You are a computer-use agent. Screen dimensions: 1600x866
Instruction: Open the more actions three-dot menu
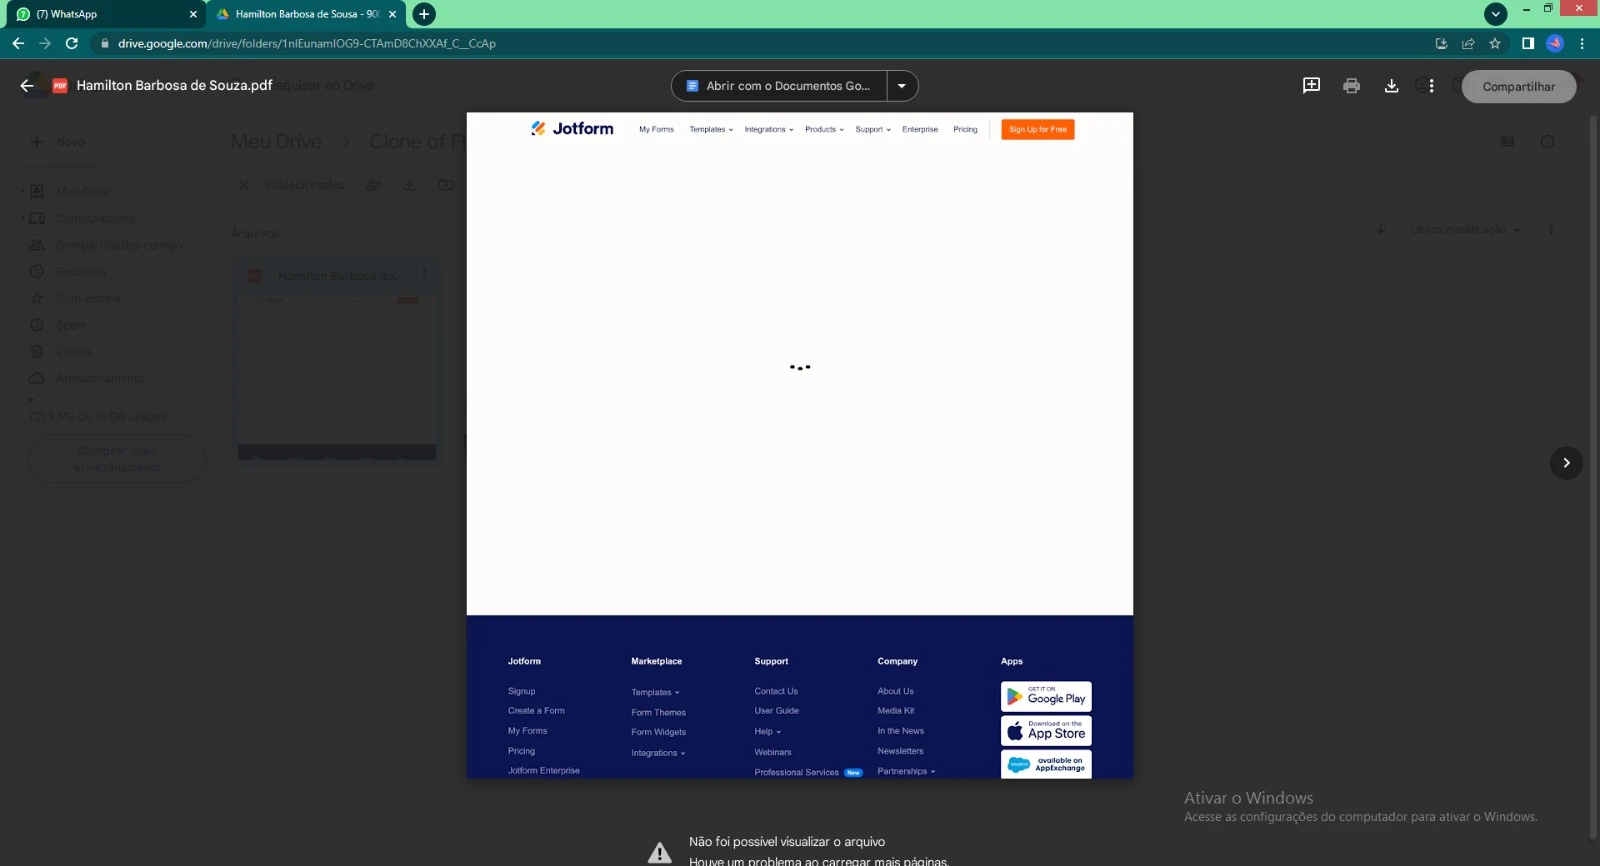pos(1431,86)
